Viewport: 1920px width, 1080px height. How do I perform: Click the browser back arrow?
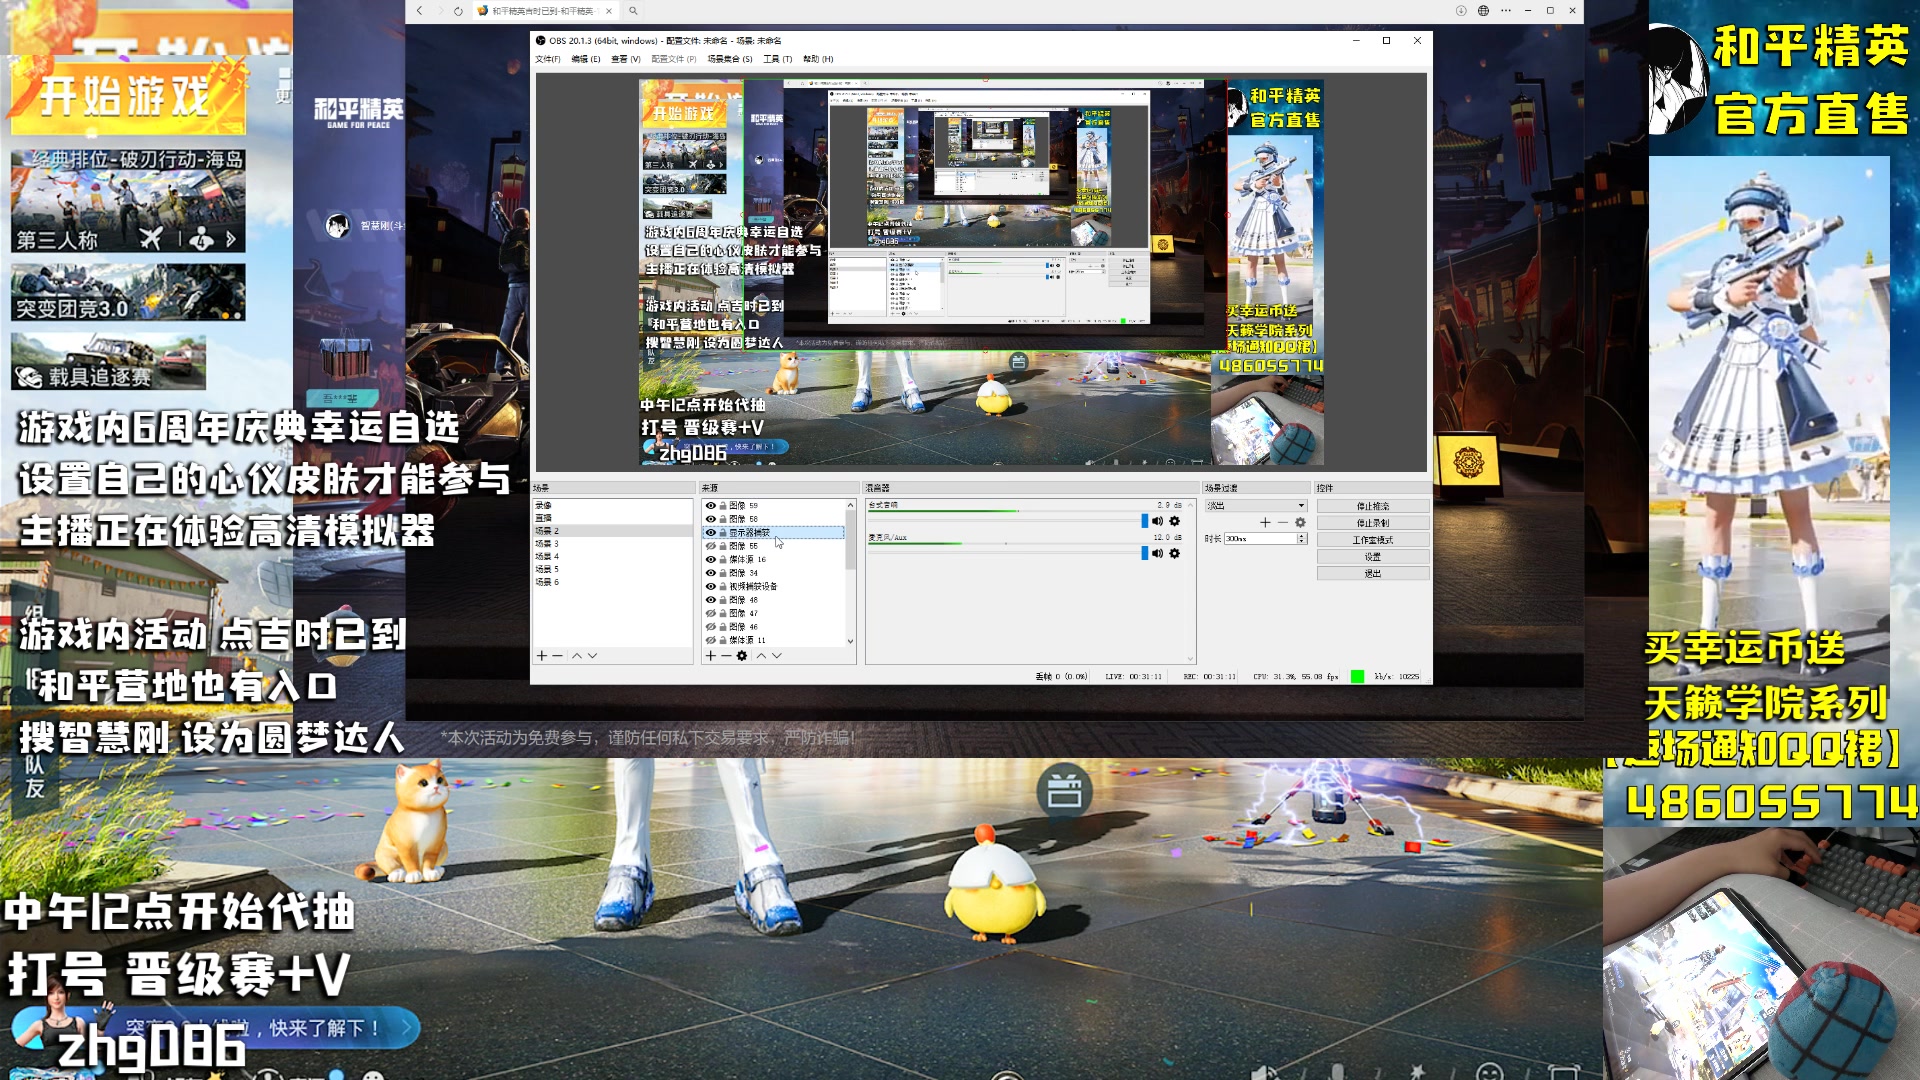pos(420,11)
